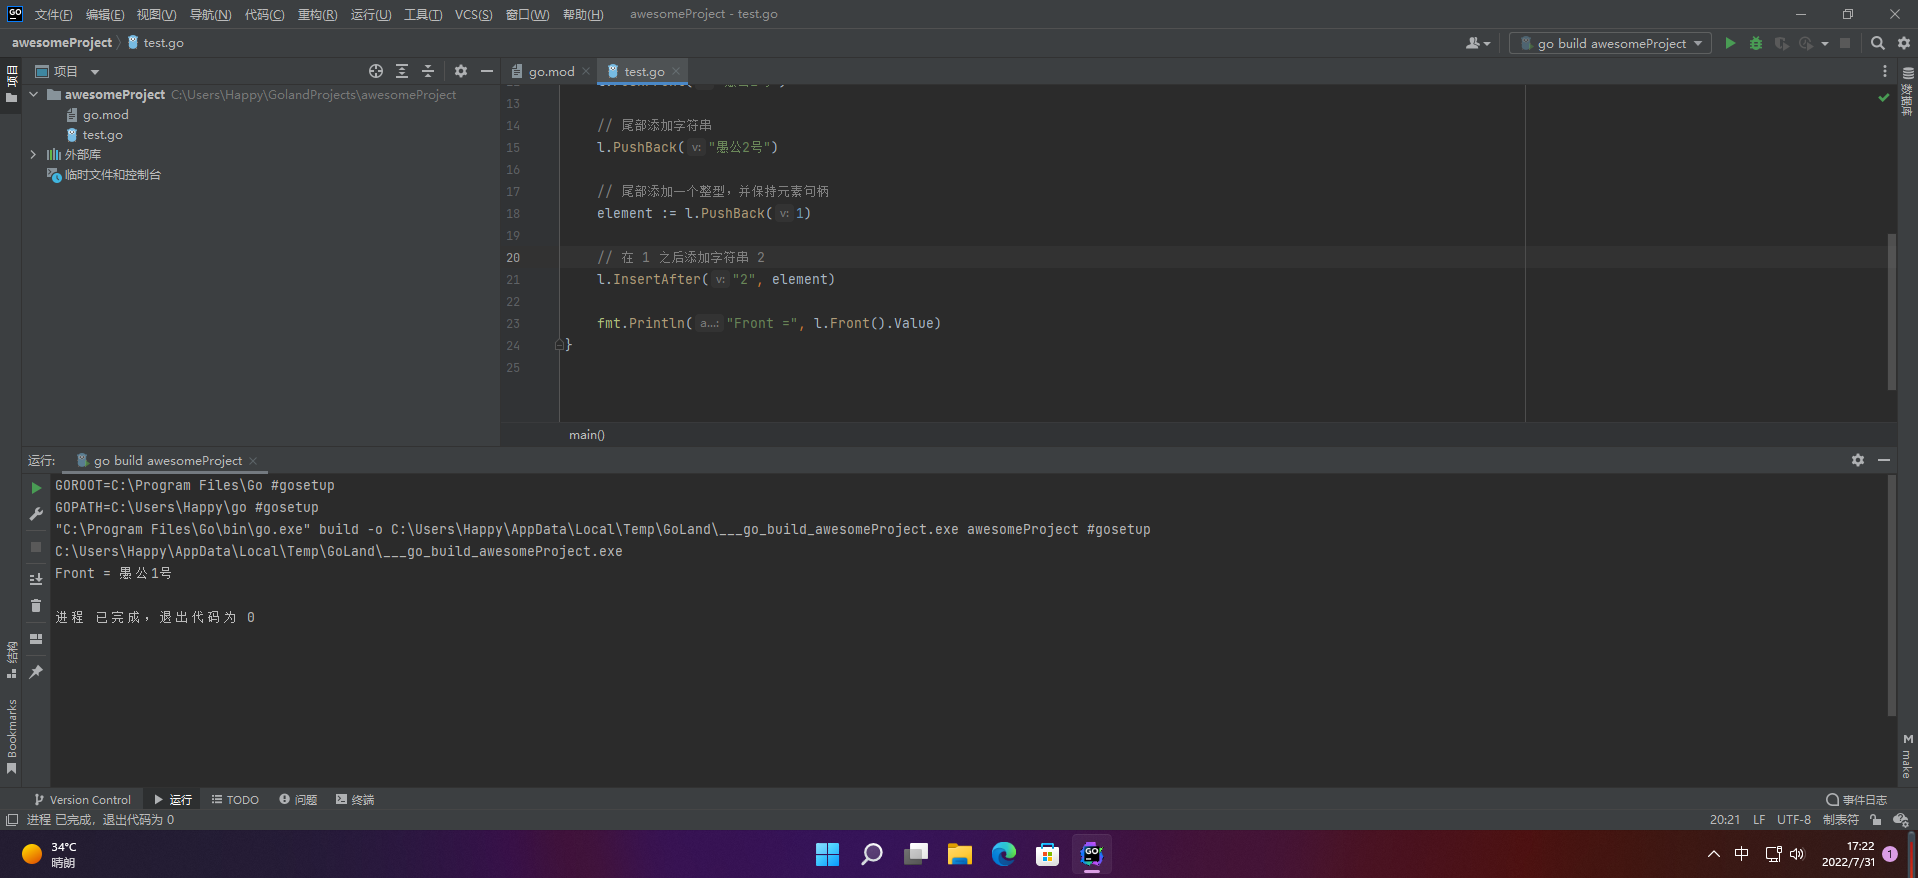Click the green inspection checkmark in the editor
Image resolution: width=1918 pixels, height=878 pixels.
1884,97
